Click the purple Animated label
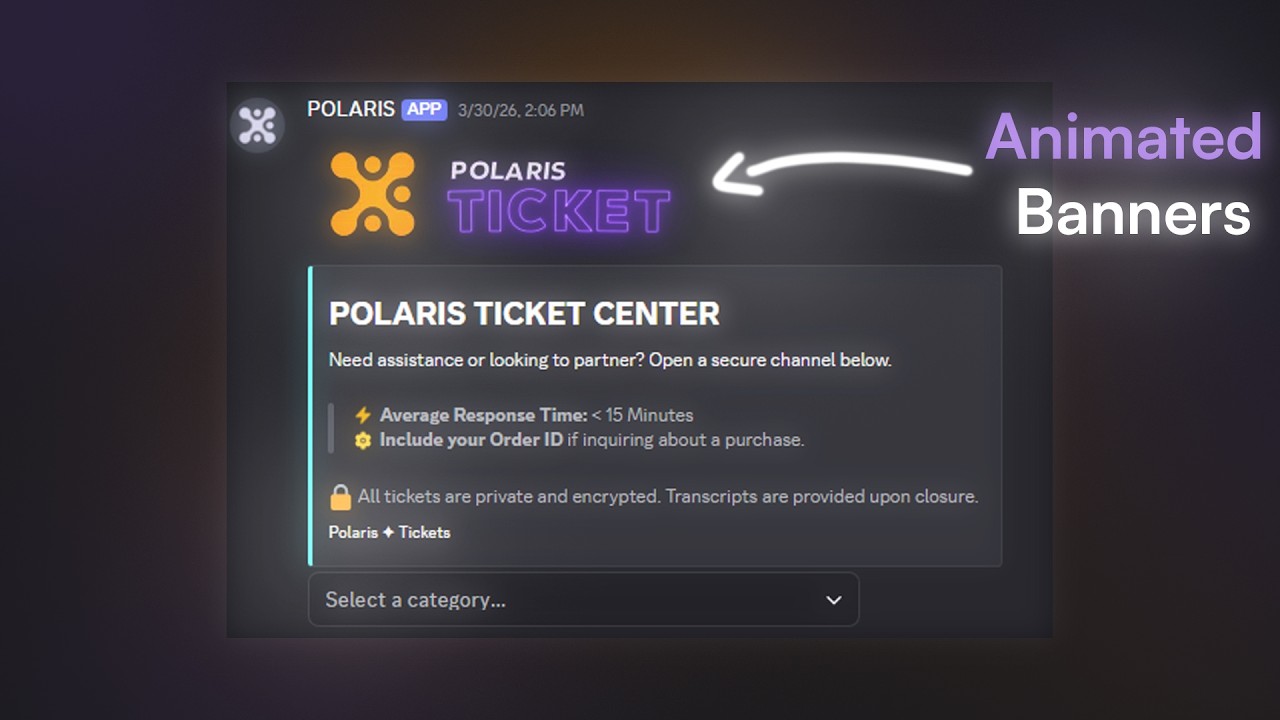Viewport: 1280px width, 720px height. tap(1123, 137)
